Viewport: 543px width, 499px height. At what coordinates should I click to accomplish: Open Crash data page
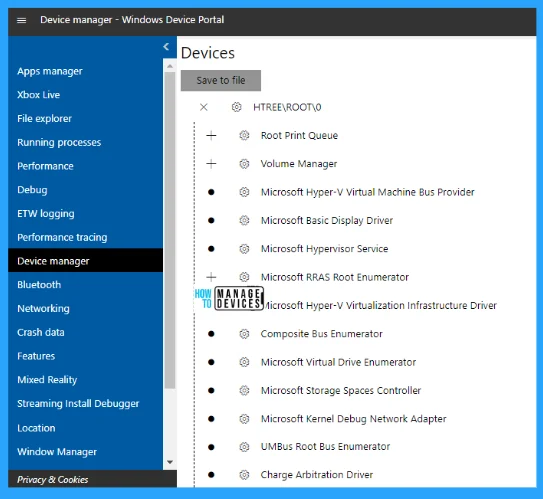pos(41,332)
